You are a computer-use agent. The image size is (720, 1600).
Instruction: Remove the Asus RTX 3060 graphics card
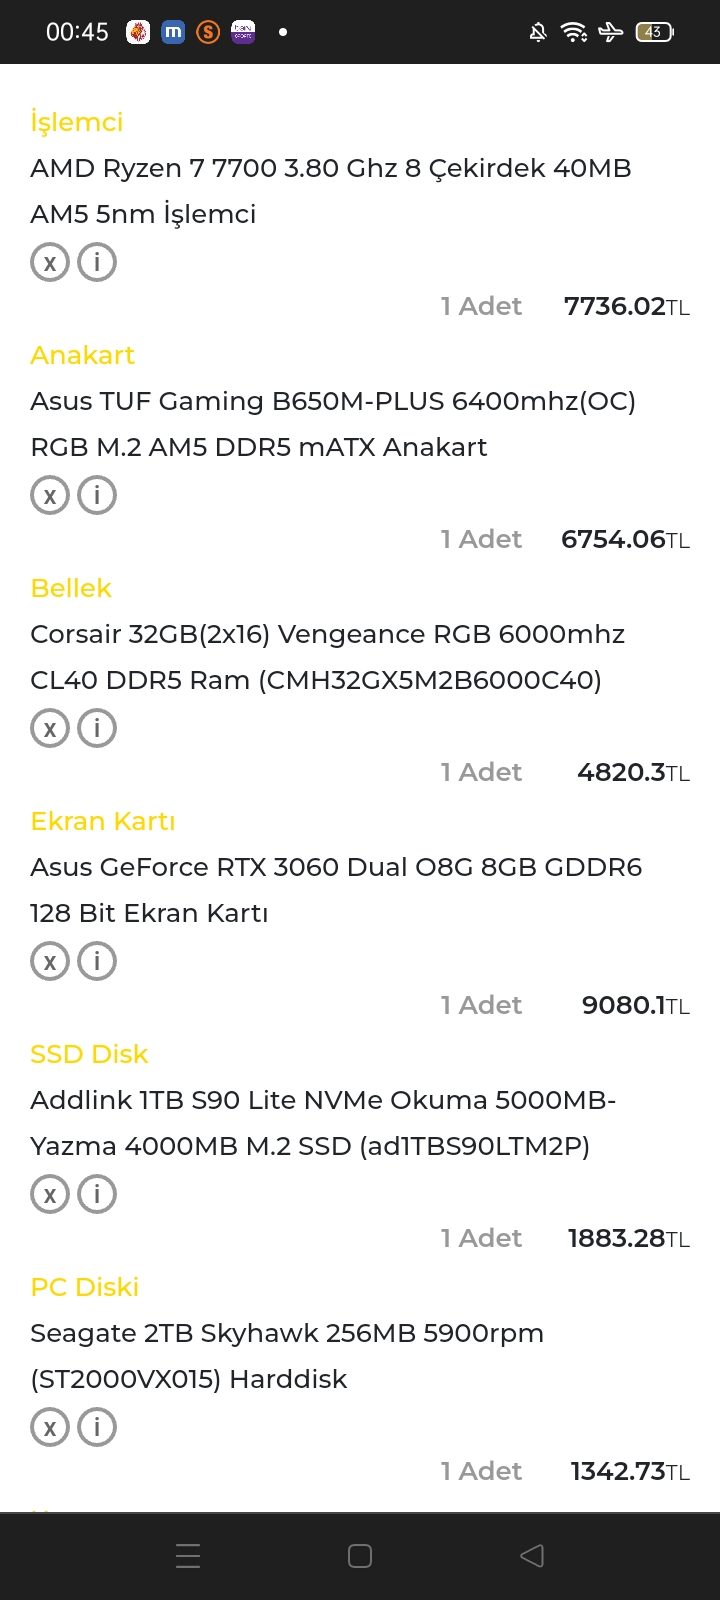50,962
